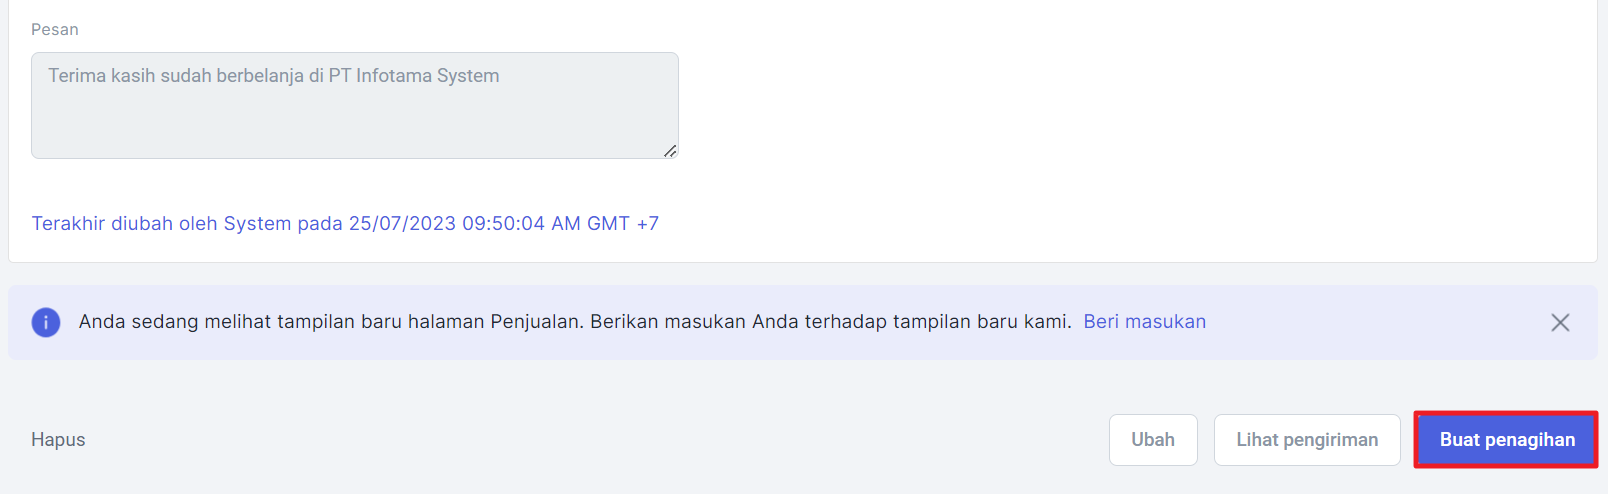This screenshot has height=494, width=1608.
Task: Click the Berikan masukan Anda sentence in banner
Action: tap(830, 322)
